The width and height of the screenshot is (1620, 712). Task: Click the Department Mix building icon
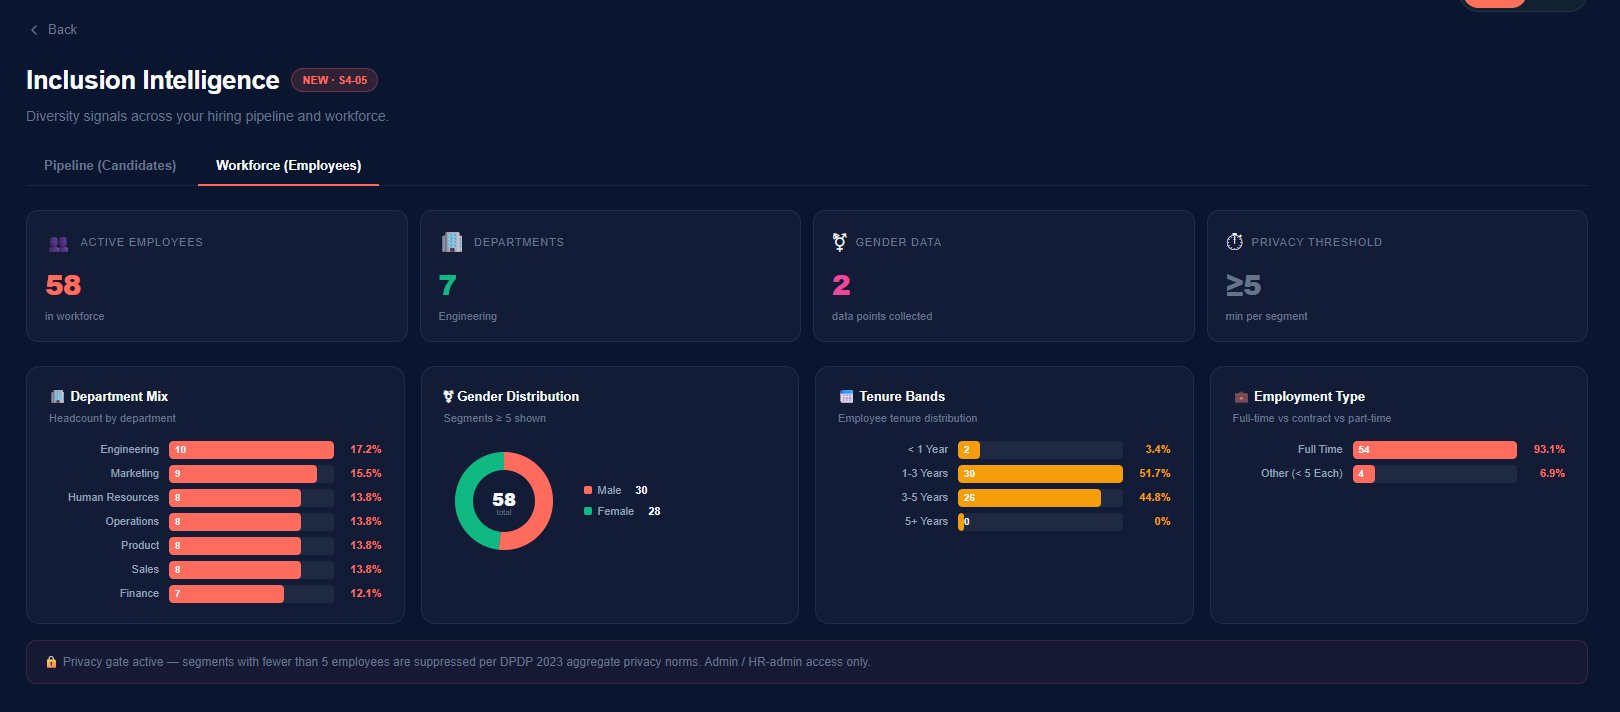pos(57,396)
